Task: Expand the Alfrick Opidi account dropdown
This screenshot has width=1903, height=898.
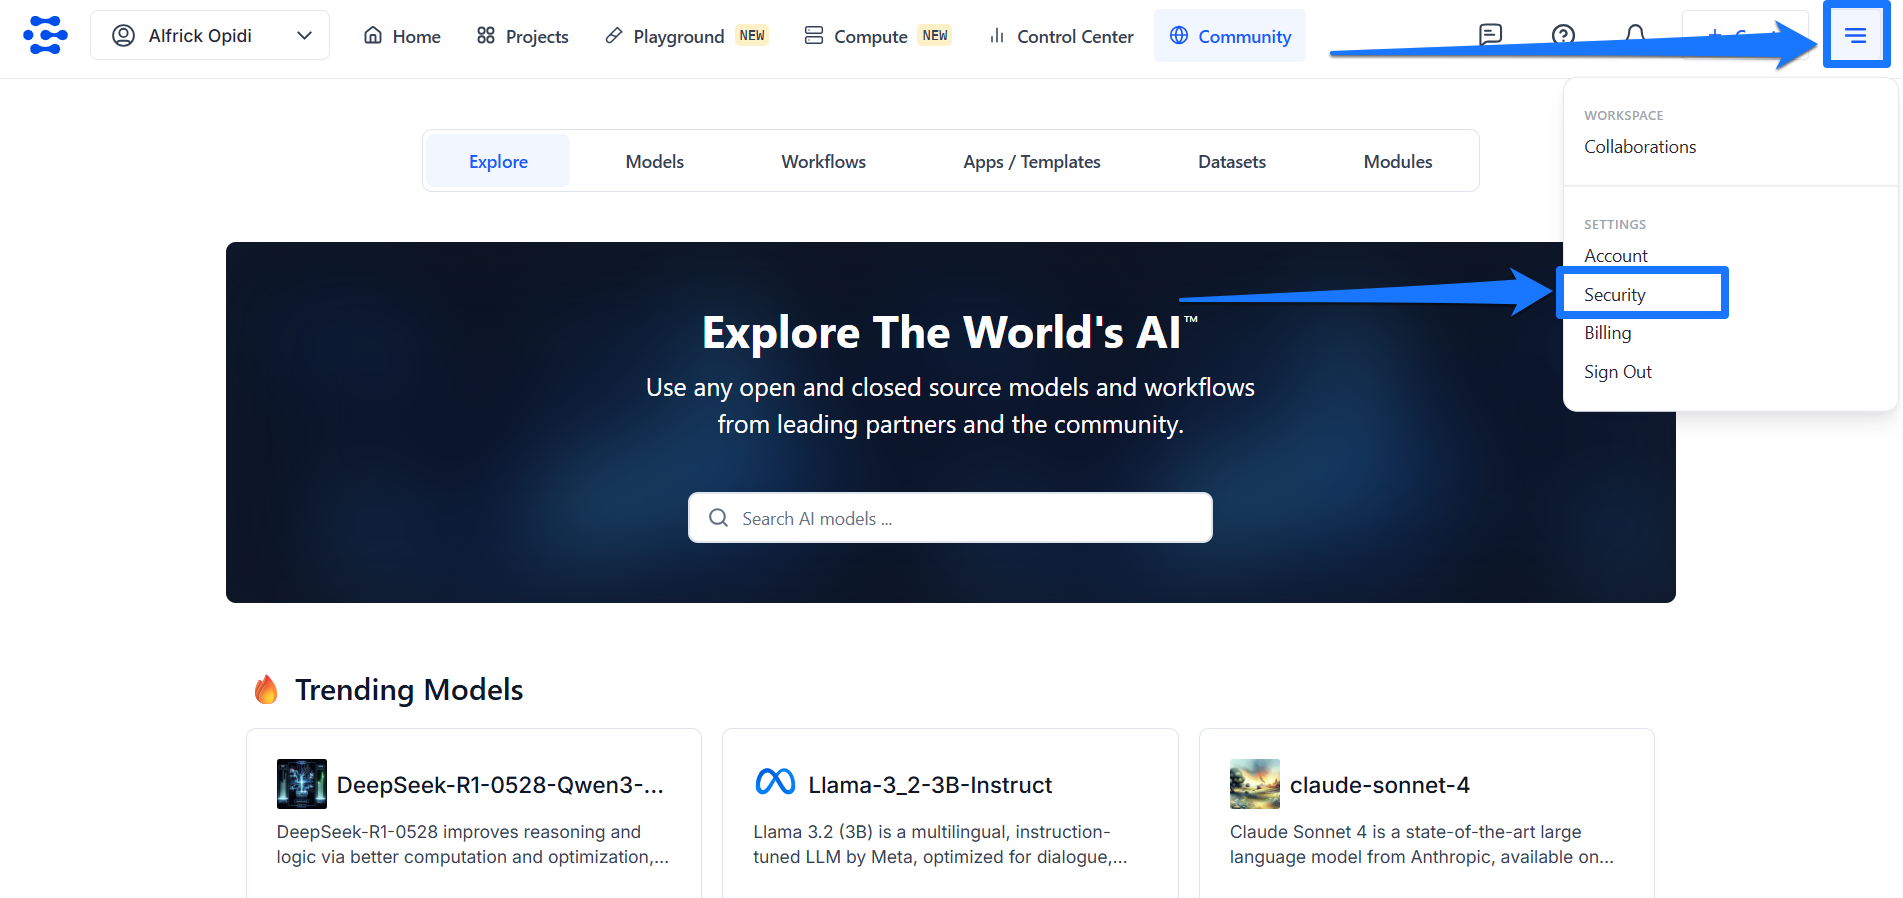Action: coord(210,35)
